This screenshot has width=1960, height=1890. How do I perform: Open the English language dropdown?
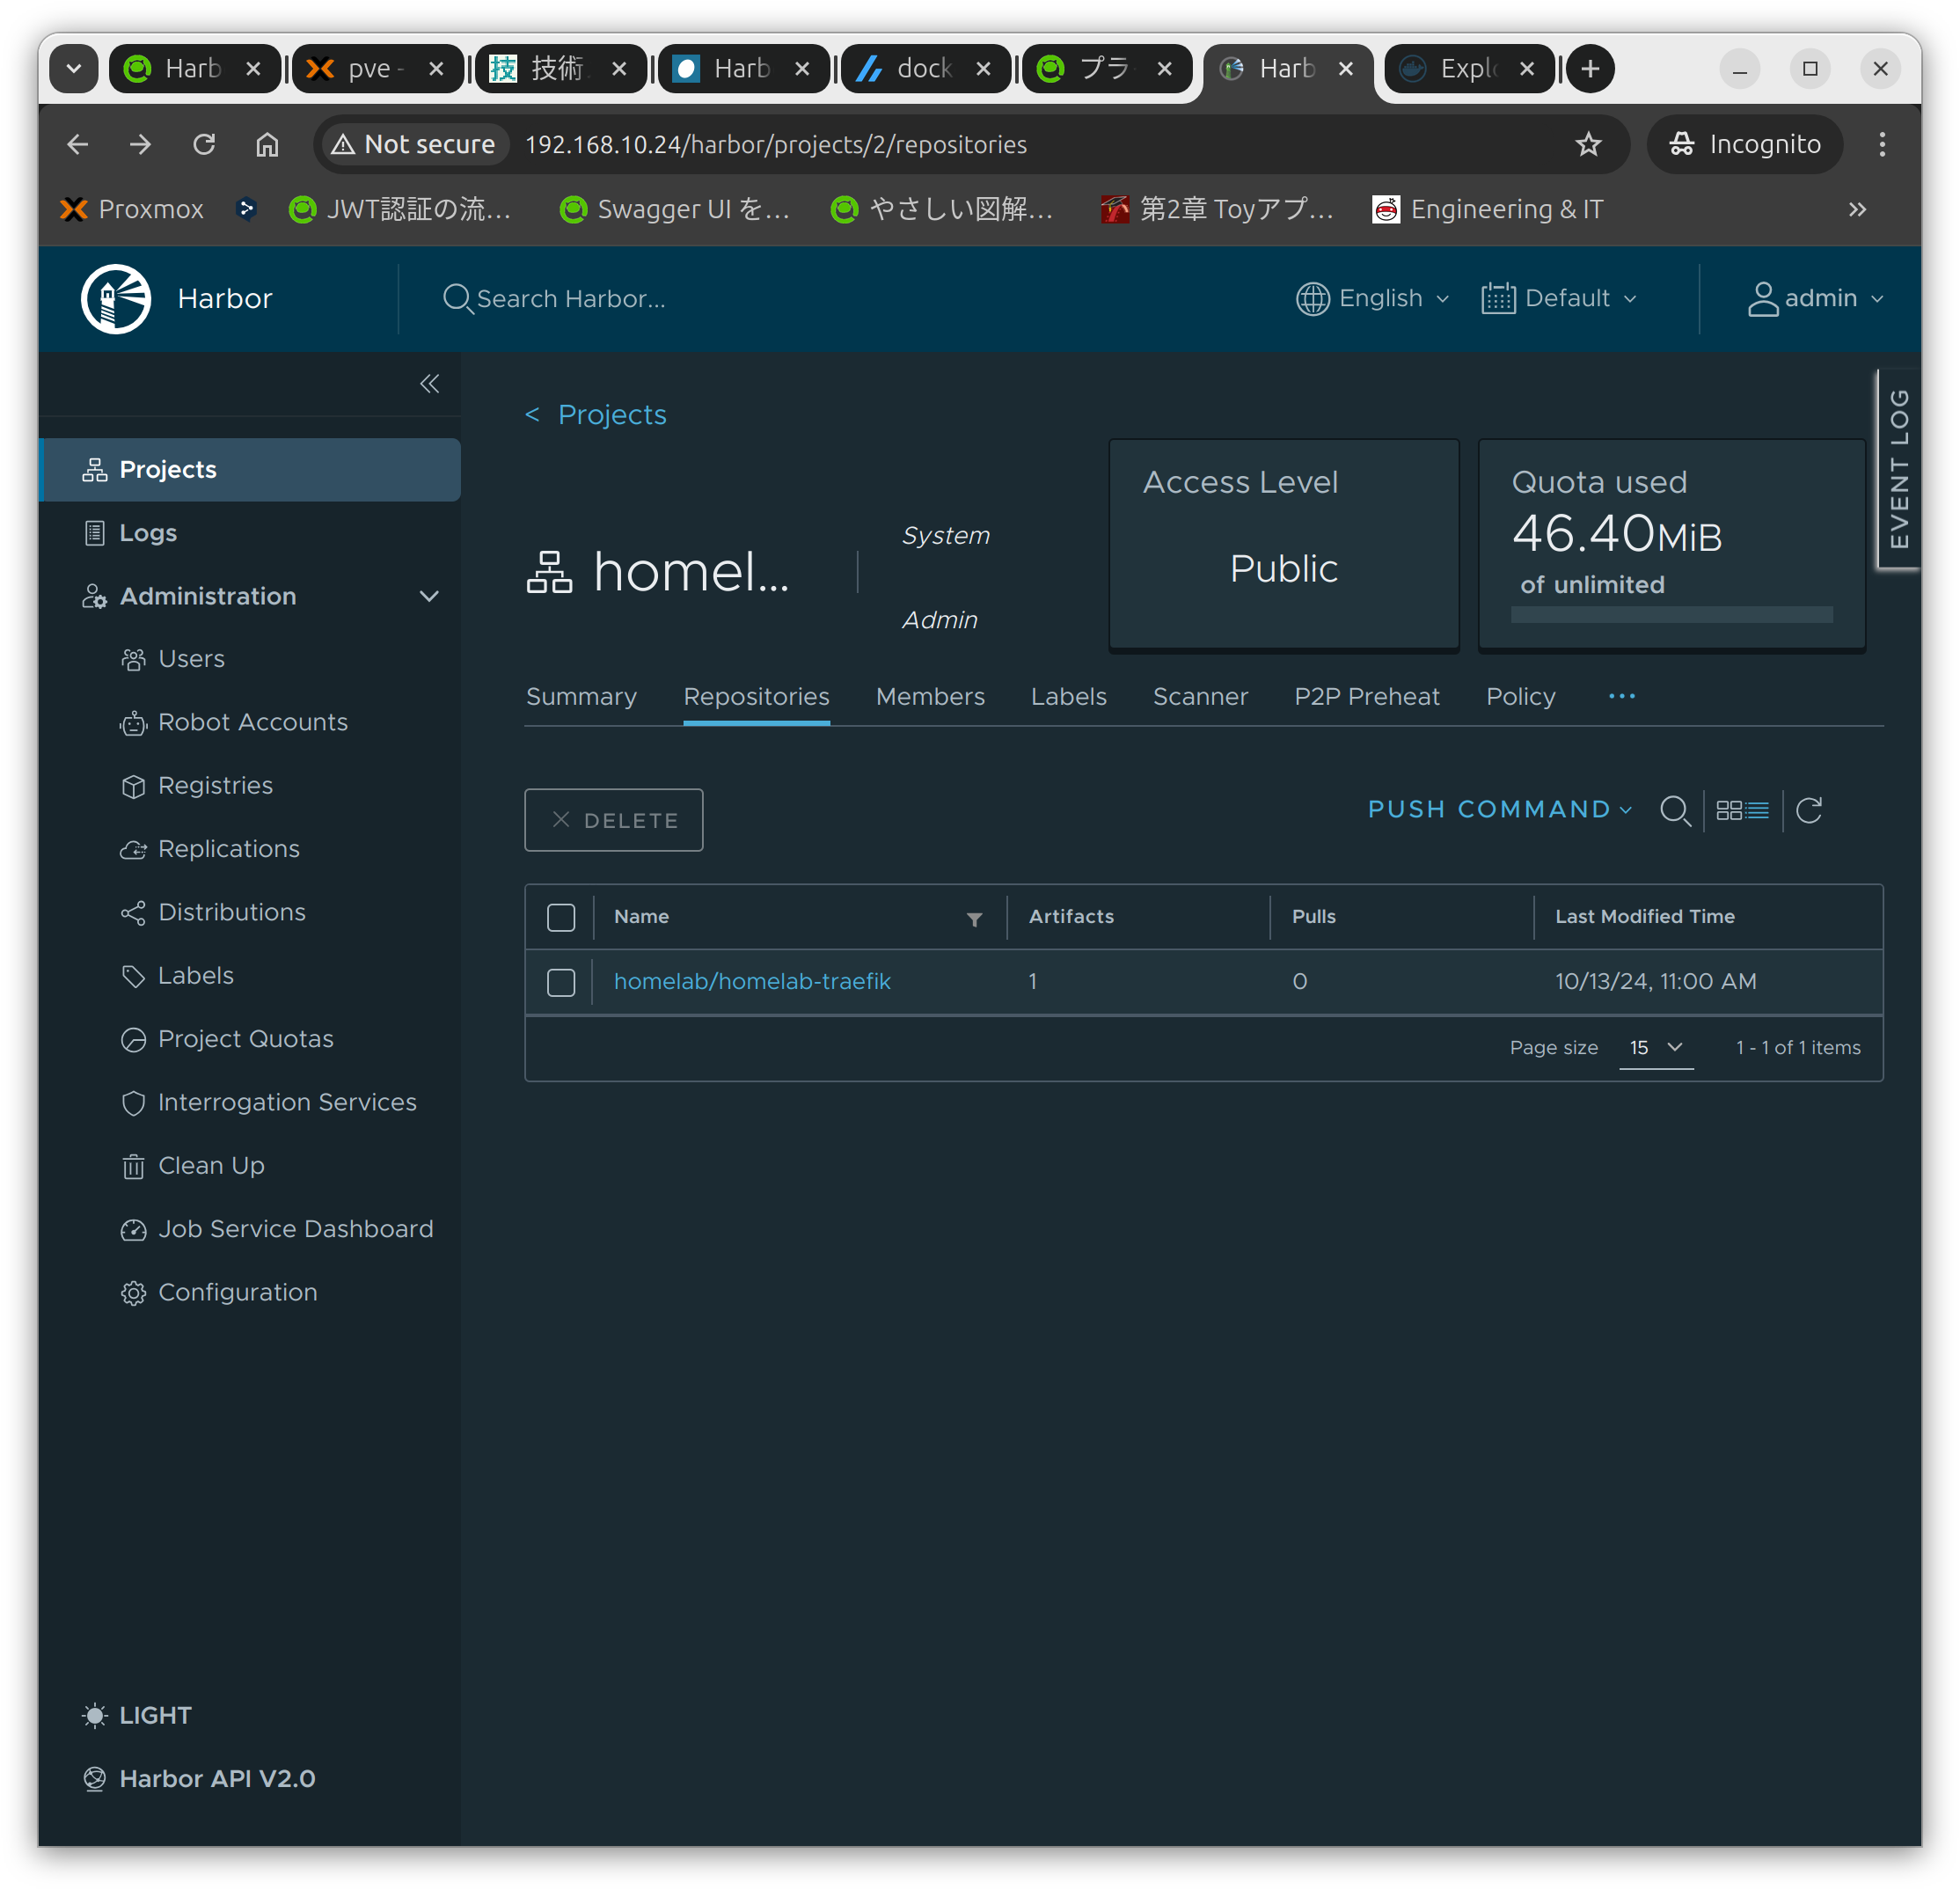[x=1372, y=298]
